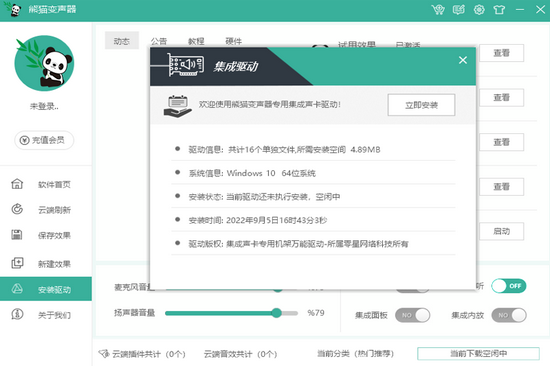Enable the 集成内放 switch
Viewport: 550px width, 366px height.
[x=509, y=315]
